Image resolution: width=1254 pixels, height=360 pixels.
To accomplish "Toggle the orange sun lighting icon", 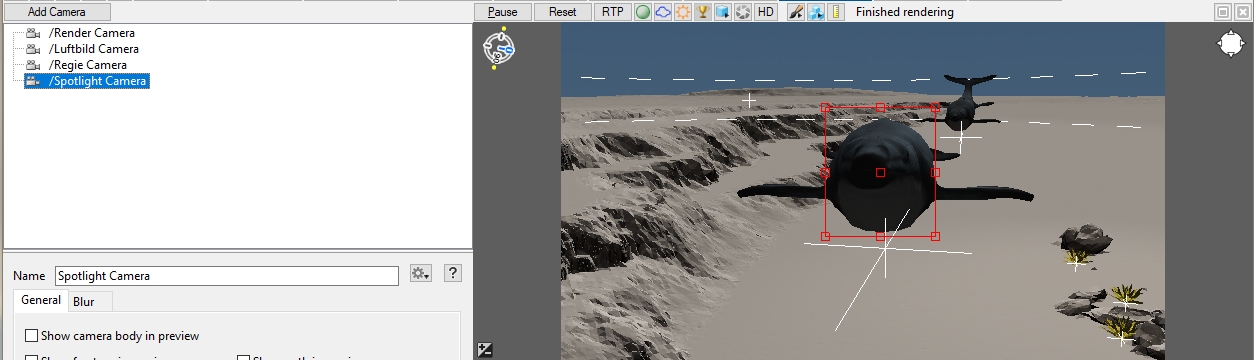I will click(x=683, y=12).
